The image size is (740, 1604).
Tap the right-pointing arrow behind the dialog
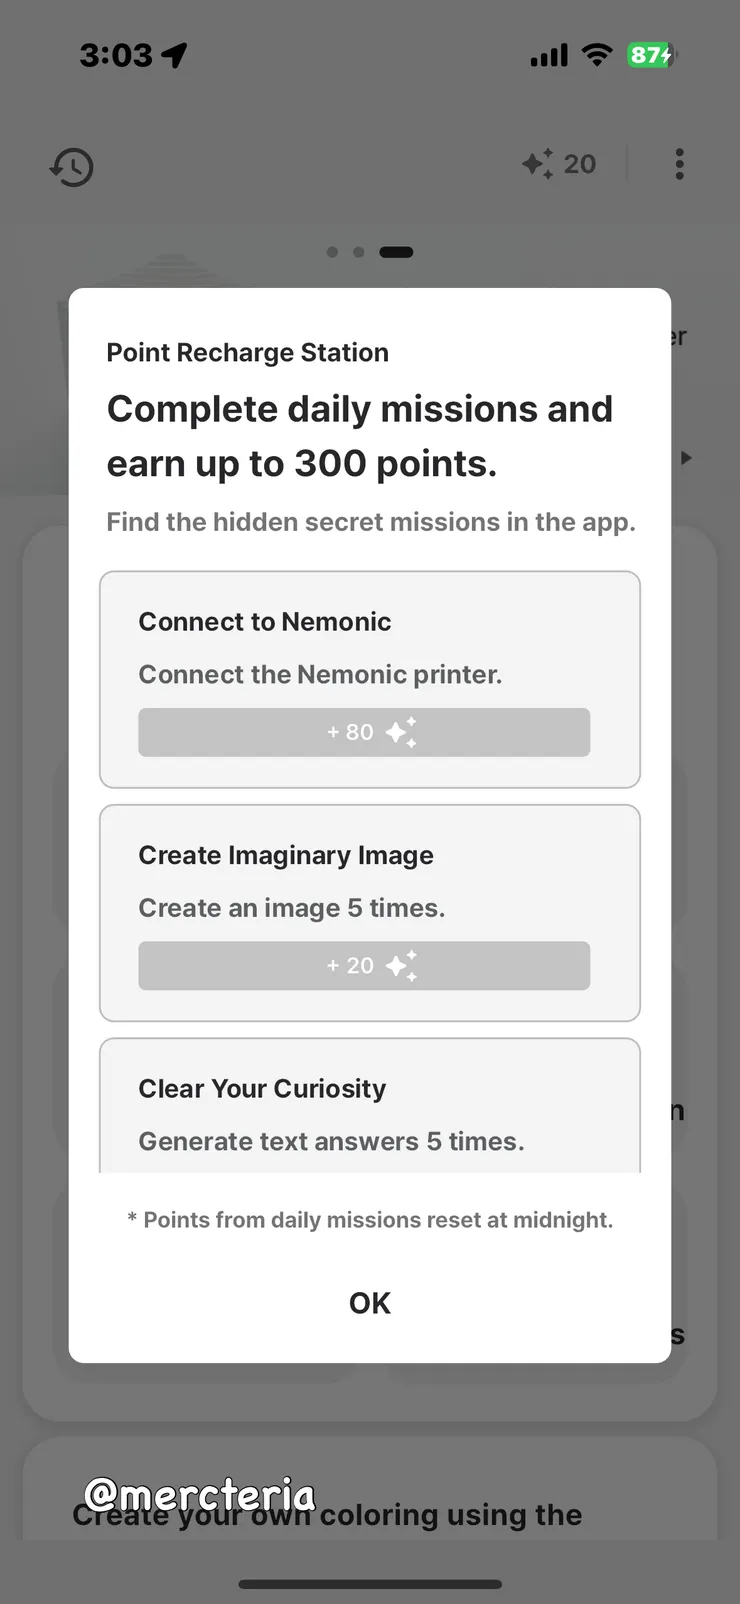pos(686,458)
